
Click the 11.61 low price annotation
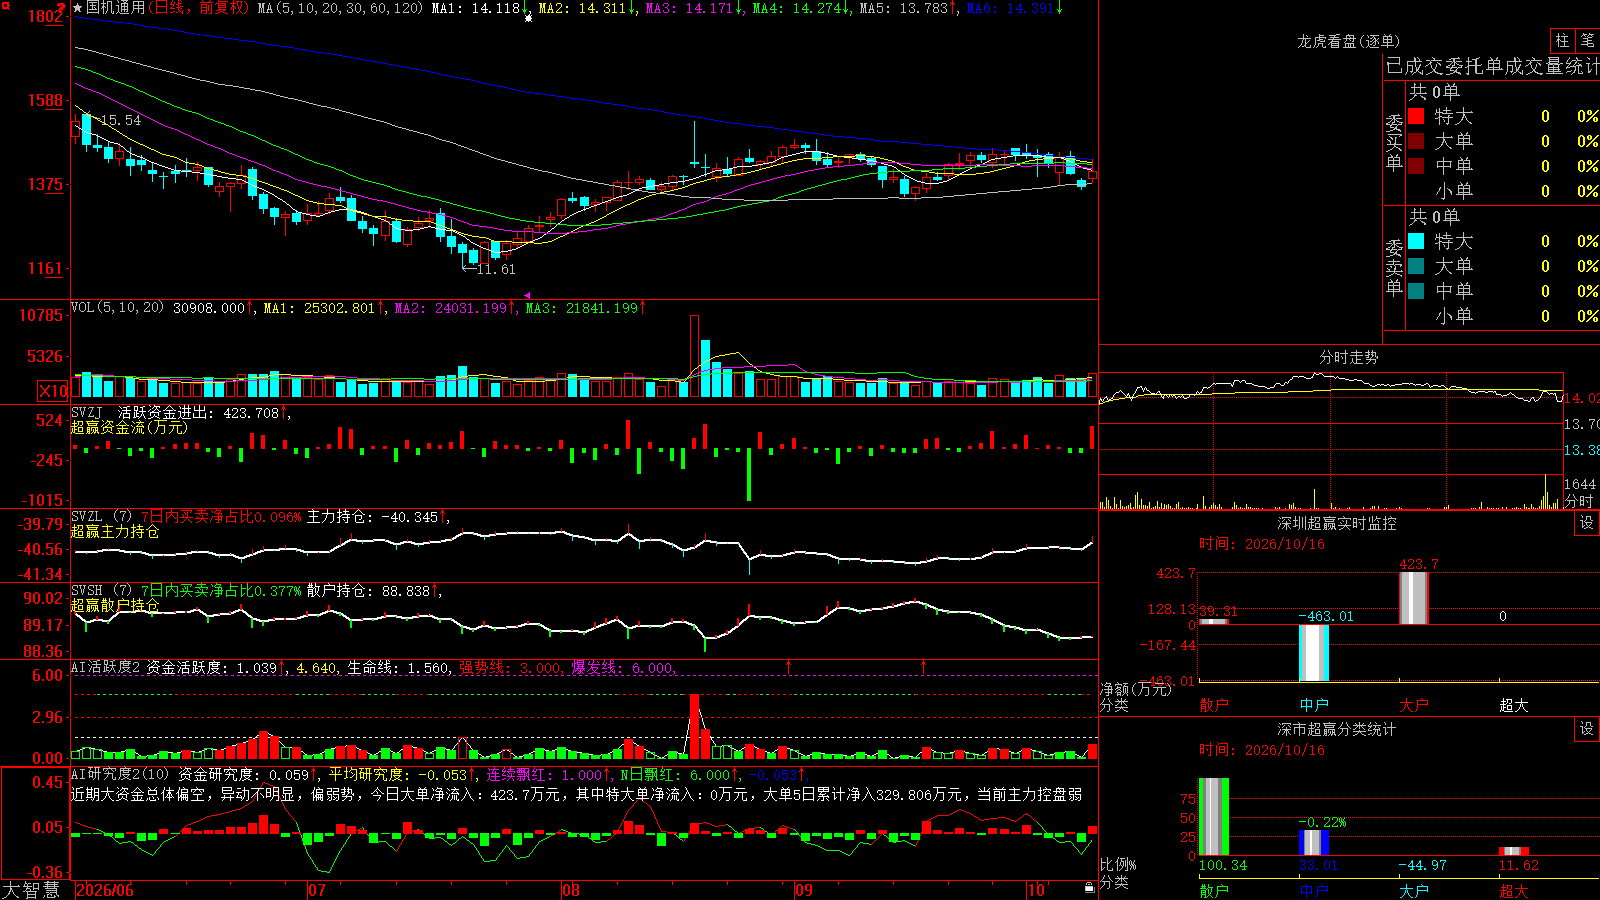click(496, 269)
